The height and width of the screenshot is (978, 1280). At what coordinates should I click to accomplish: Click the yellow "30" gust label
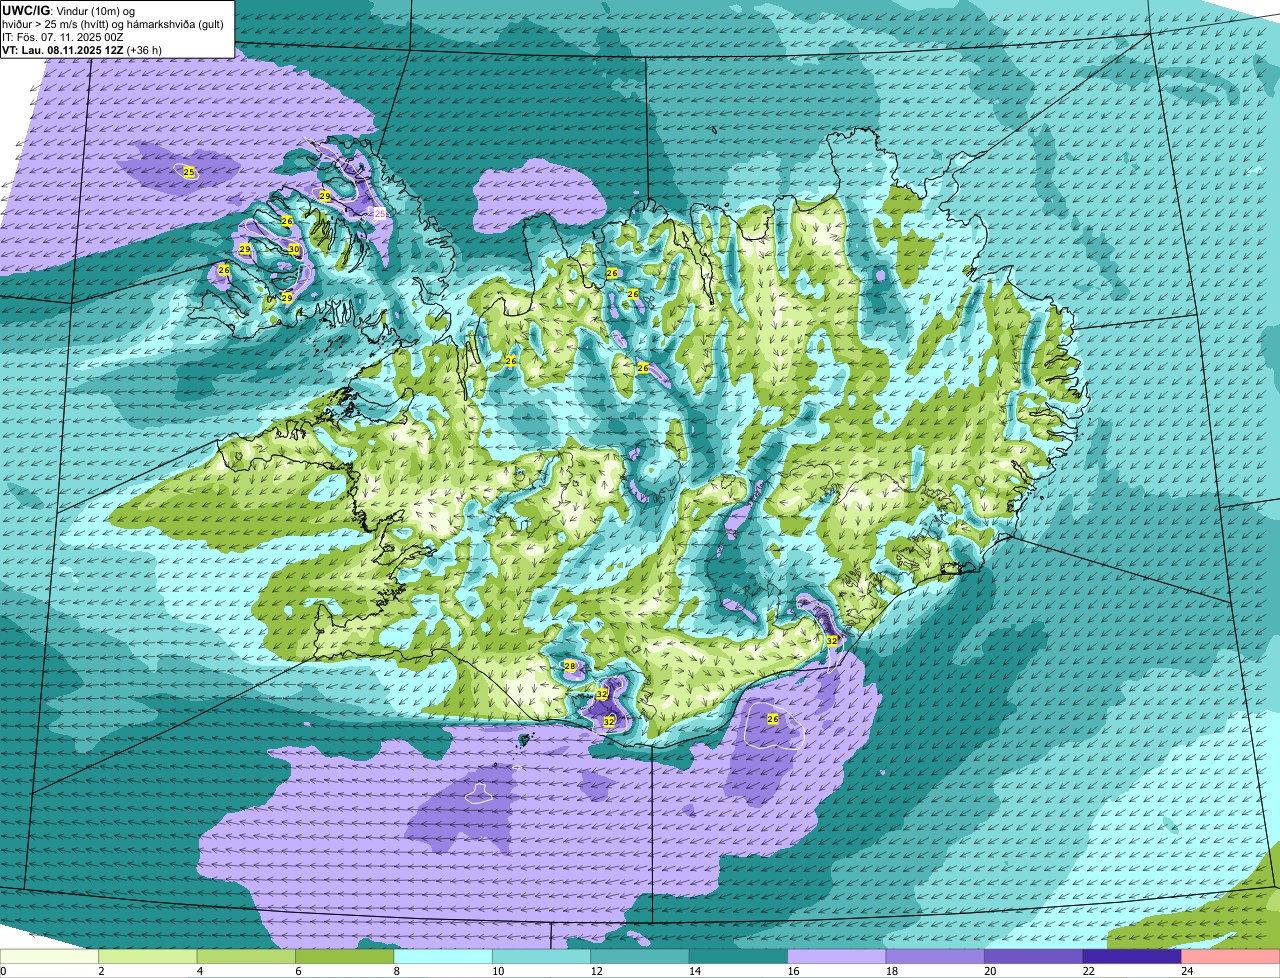pyautogui.click(x=294, y=249)
